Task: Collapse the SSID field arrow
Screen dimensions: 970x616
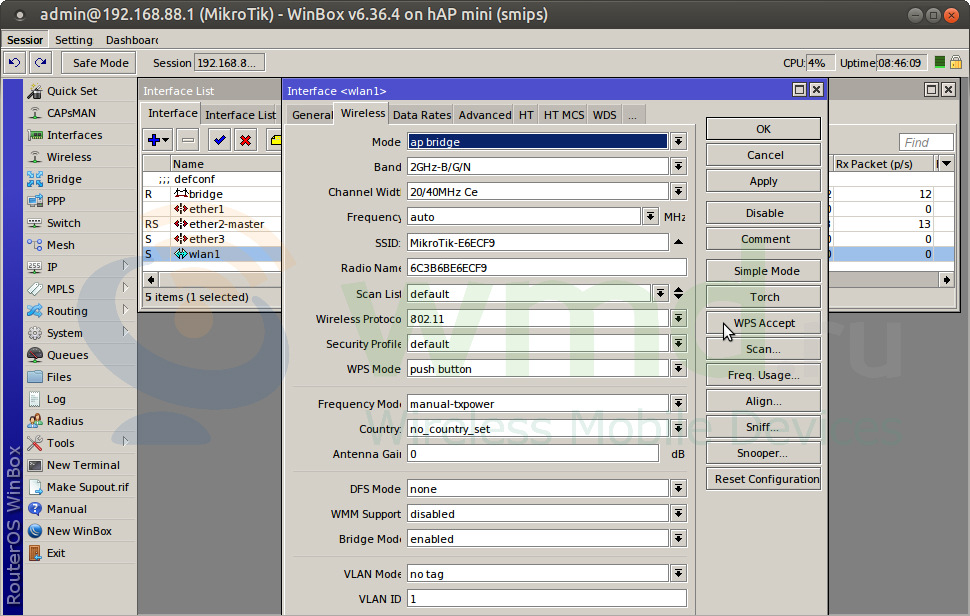Action: click(x=679, y=242)
